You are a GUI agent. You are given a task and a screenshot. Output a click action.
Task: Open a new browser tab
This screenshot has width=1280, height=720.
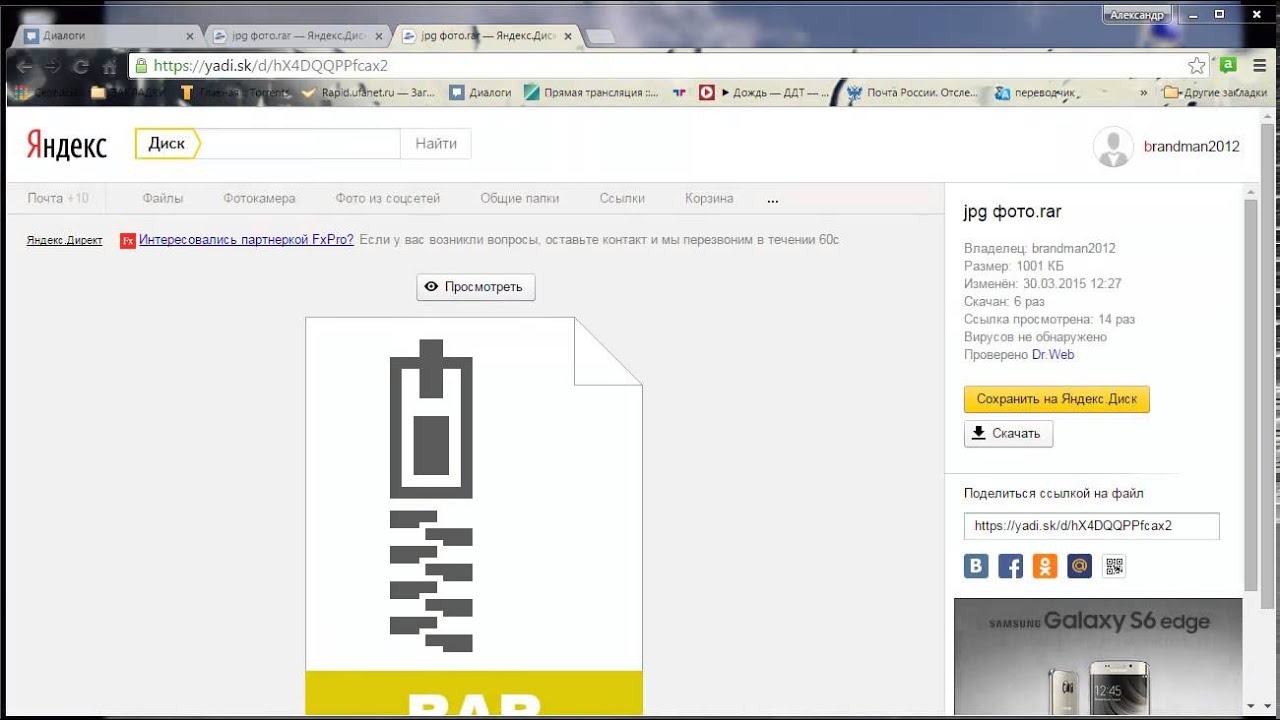(x=600, y=37)
